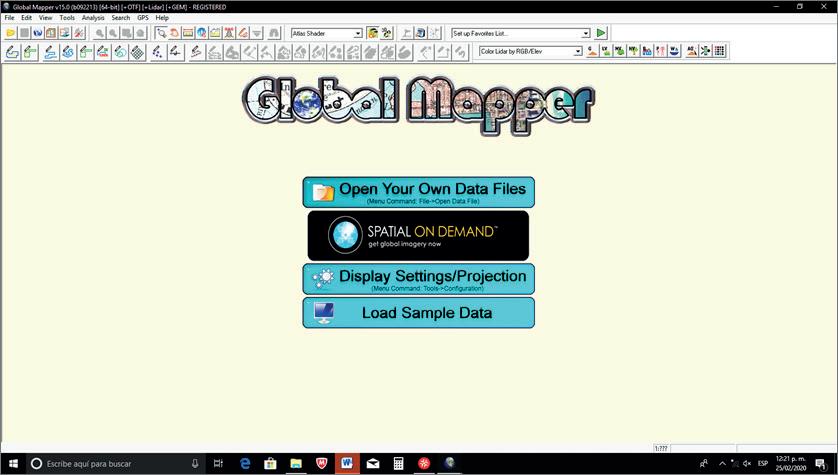This screenshot has height=475, width=838.
Task: Click the Lidar AG classification icon
Action: pyautogui.click(x=692, y=51)
